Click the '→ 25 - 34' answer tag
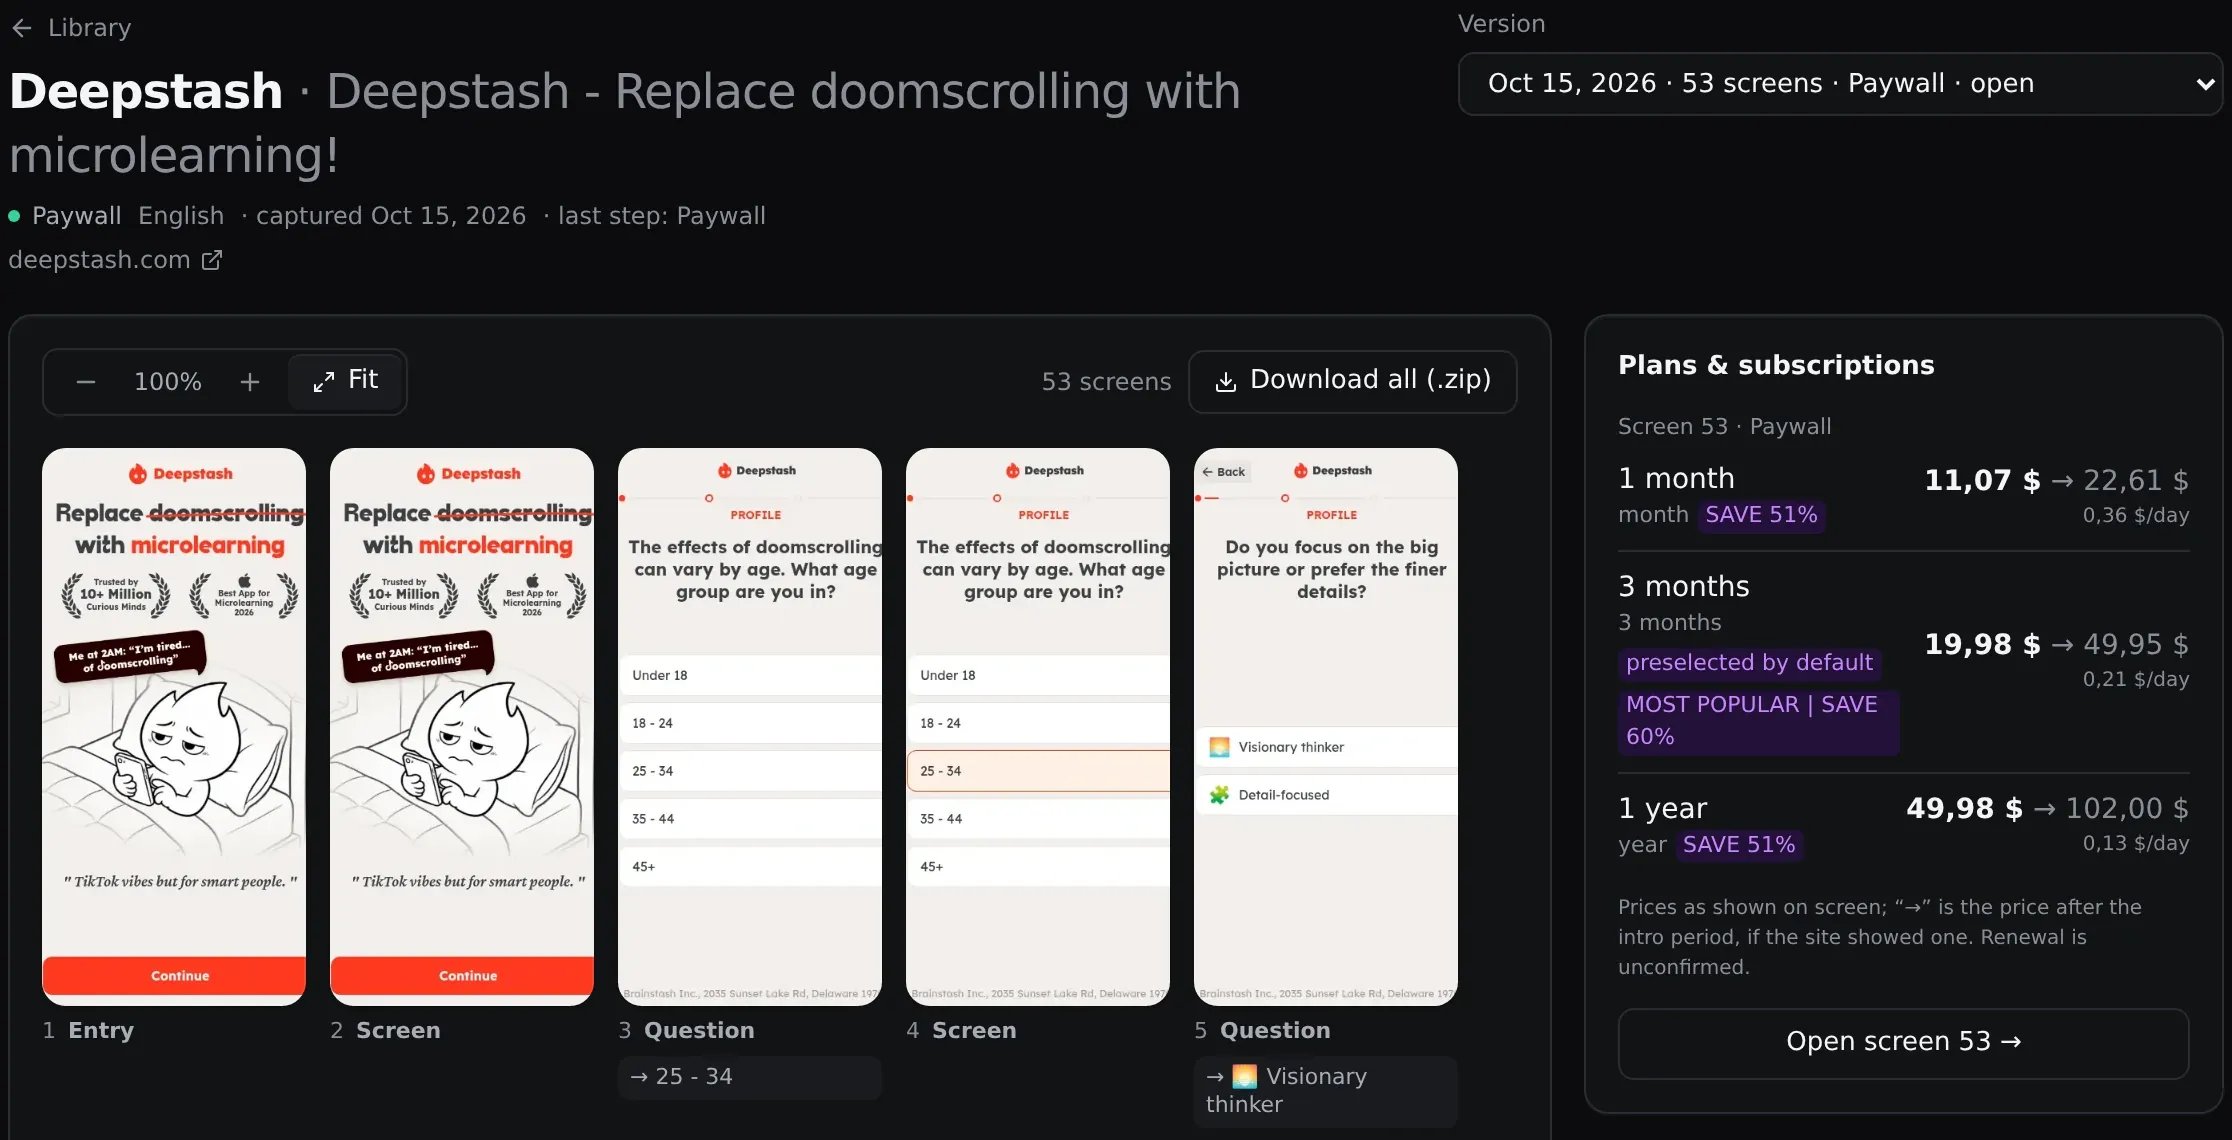This screenshot has width=2232, height=1140. coord(750,1077)
